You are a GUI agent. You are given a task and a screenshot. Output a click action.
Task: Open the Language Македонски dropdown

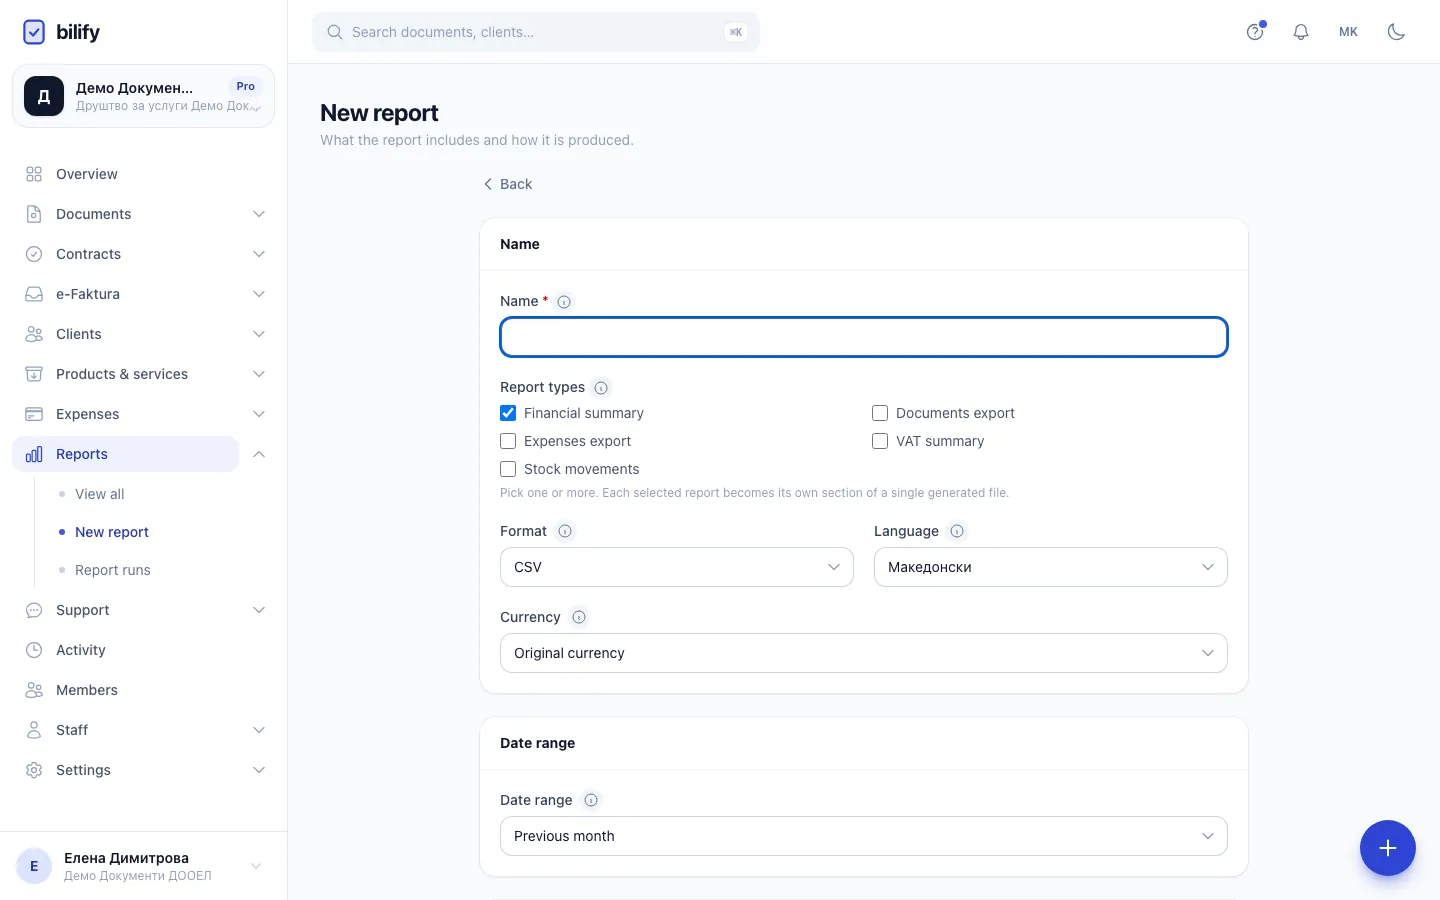(x=1051, y=567)
